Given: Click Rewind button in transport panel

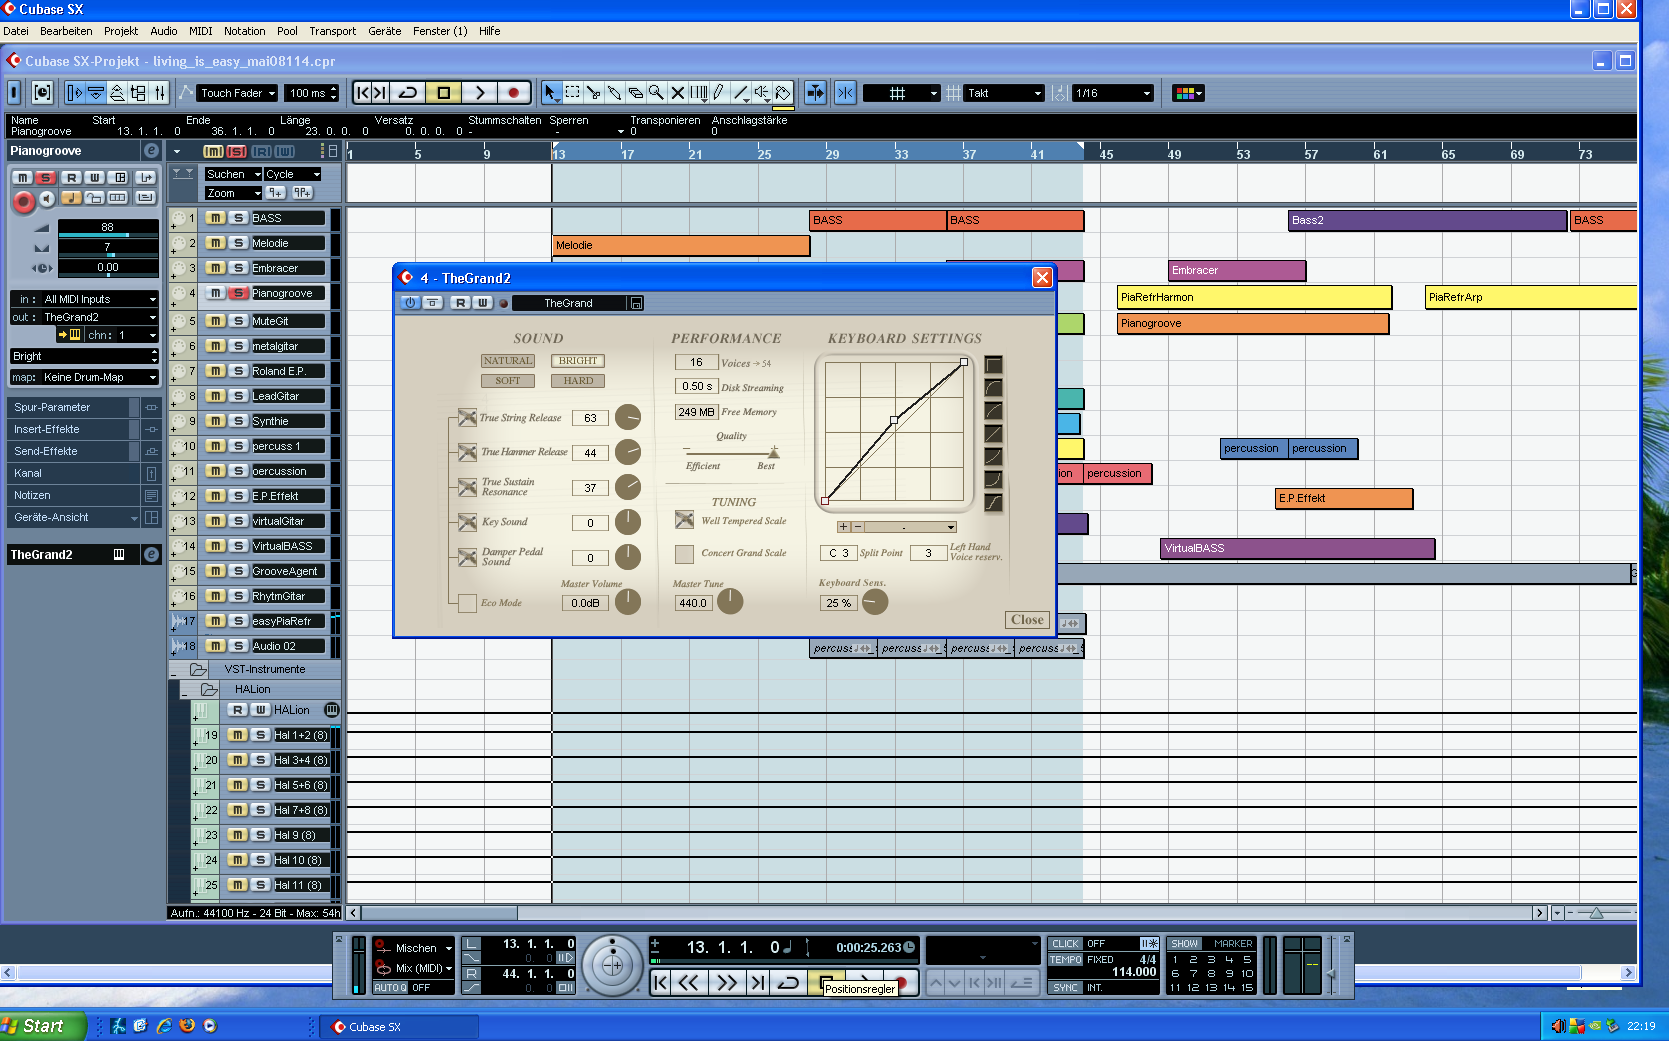Looking at the screenshot, I should tap(688, 983).
